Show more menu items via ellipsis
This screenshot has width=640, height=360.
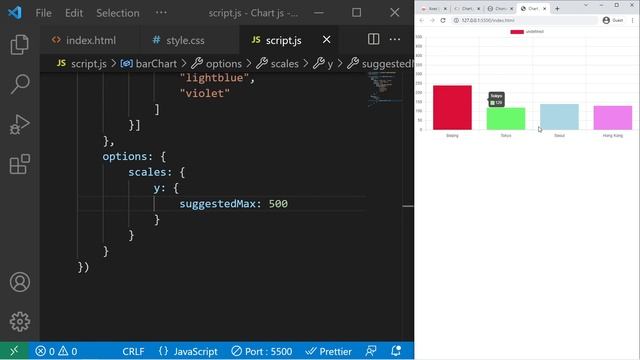161,13
